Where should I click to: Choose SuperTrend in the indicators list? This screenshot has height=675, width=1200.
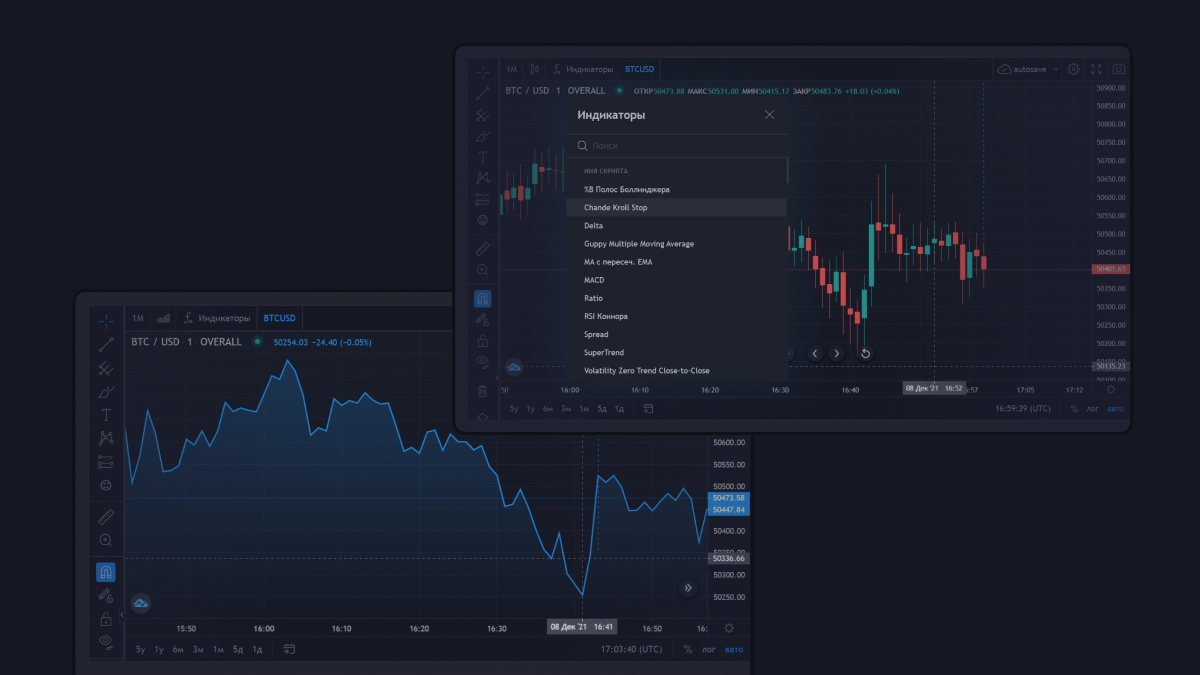(603, 353)
